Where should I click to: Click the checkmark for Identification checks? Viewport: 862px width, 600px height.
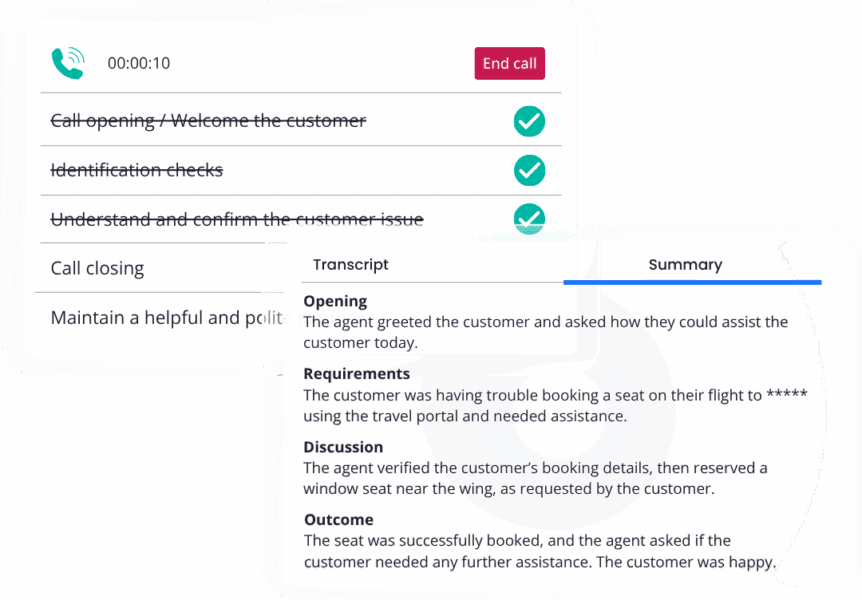tap(529, 170)
